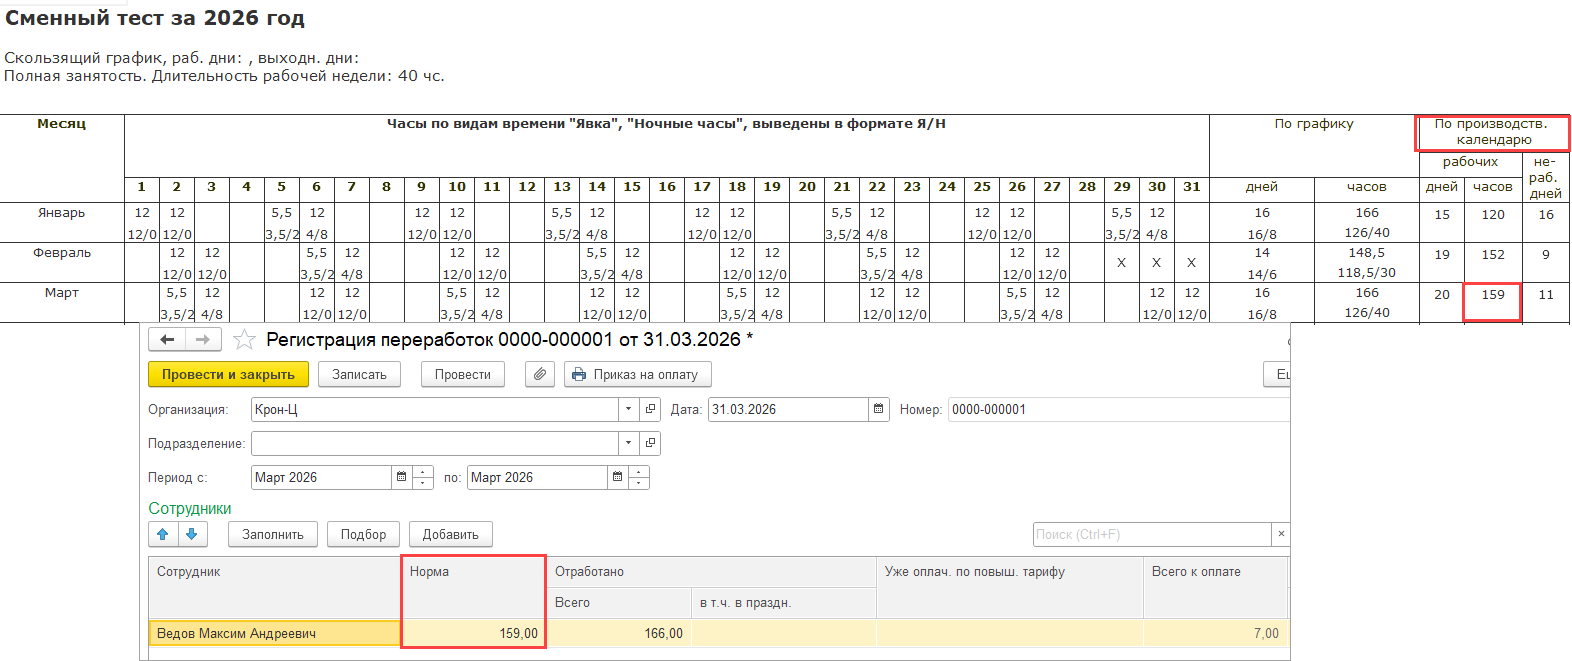Move employee row down with blue arrow
This screenshot has height=661, width=1572.
192,534
